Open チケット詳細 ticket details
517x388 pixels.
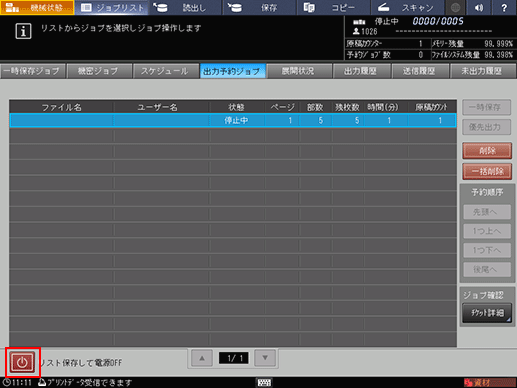(487, 313)
